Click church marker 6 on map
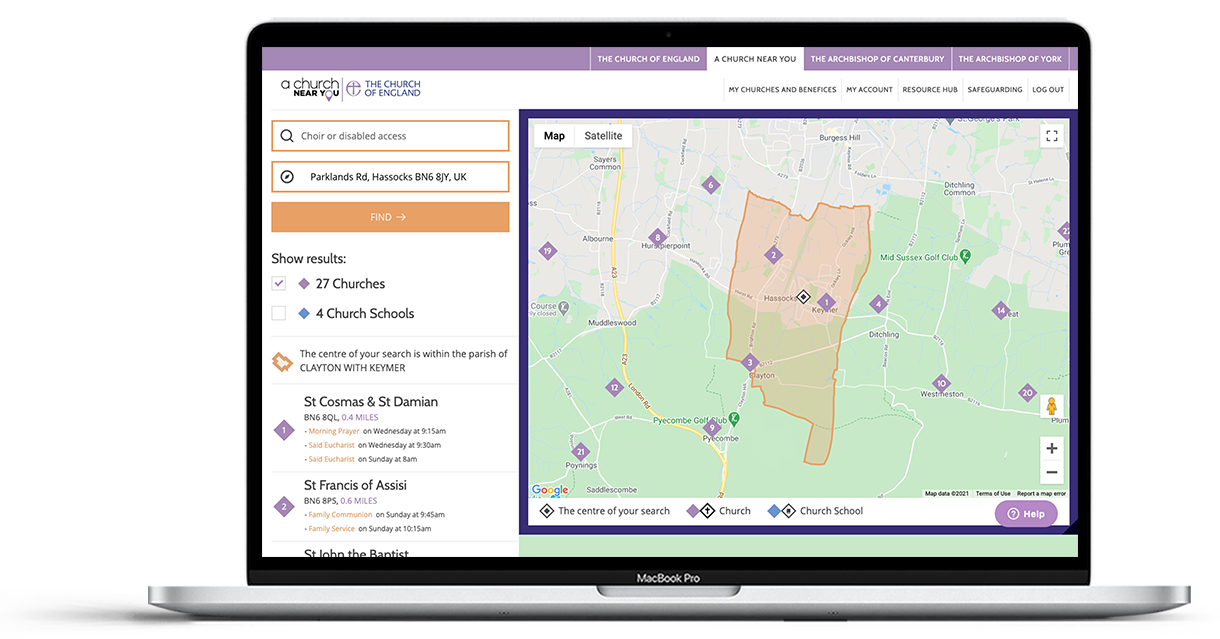 pos(710,185)
